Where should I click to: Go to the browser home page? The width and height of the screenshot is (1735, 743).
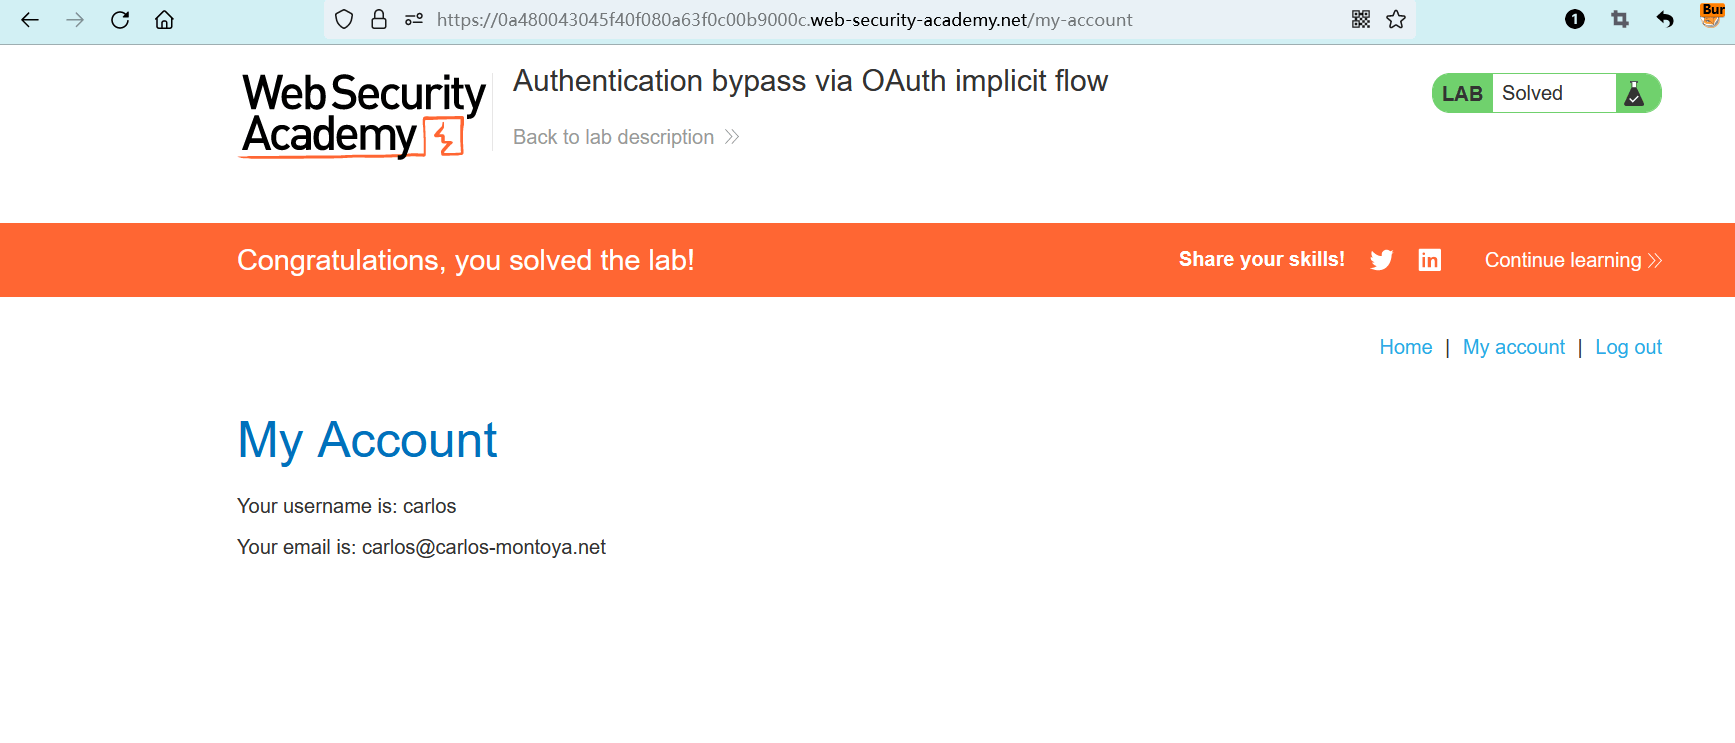pos(164,20)
